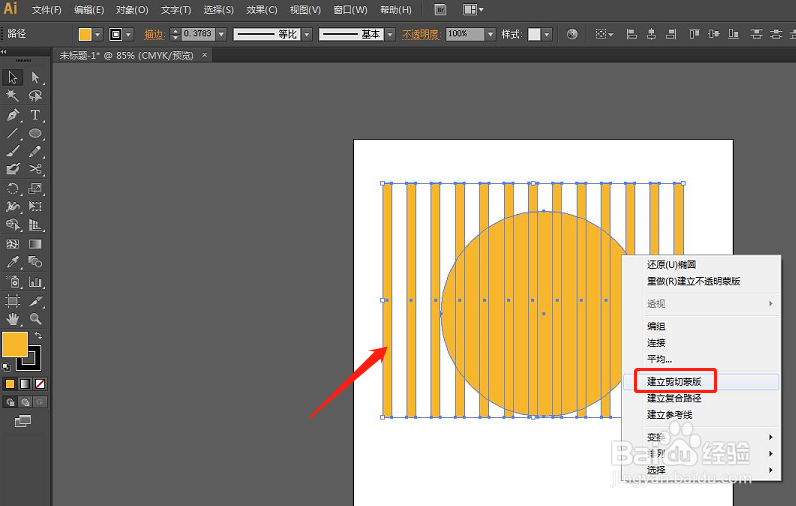The height and width of the screenshot is (506, 796).
Task: Open the 文件(F) menu
Action: point(46,10)
